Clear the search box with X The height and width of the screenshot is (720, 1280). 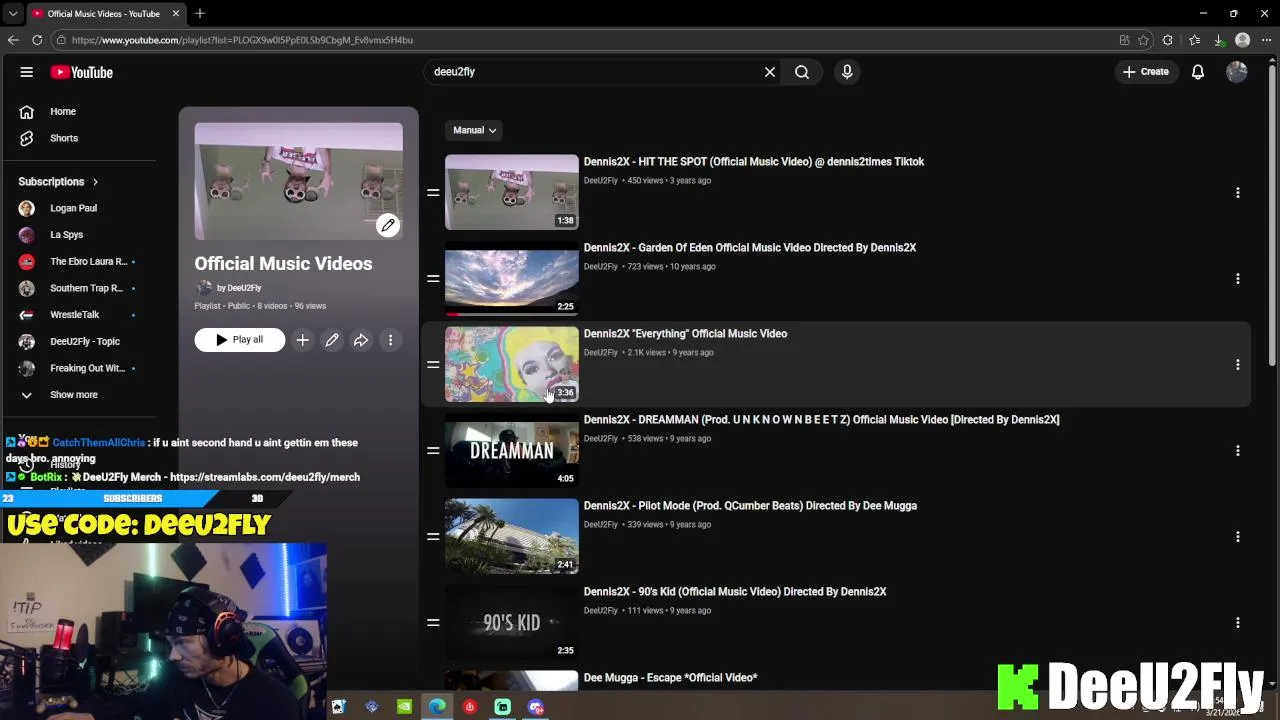pyautogui.click(x=770, y=72)
